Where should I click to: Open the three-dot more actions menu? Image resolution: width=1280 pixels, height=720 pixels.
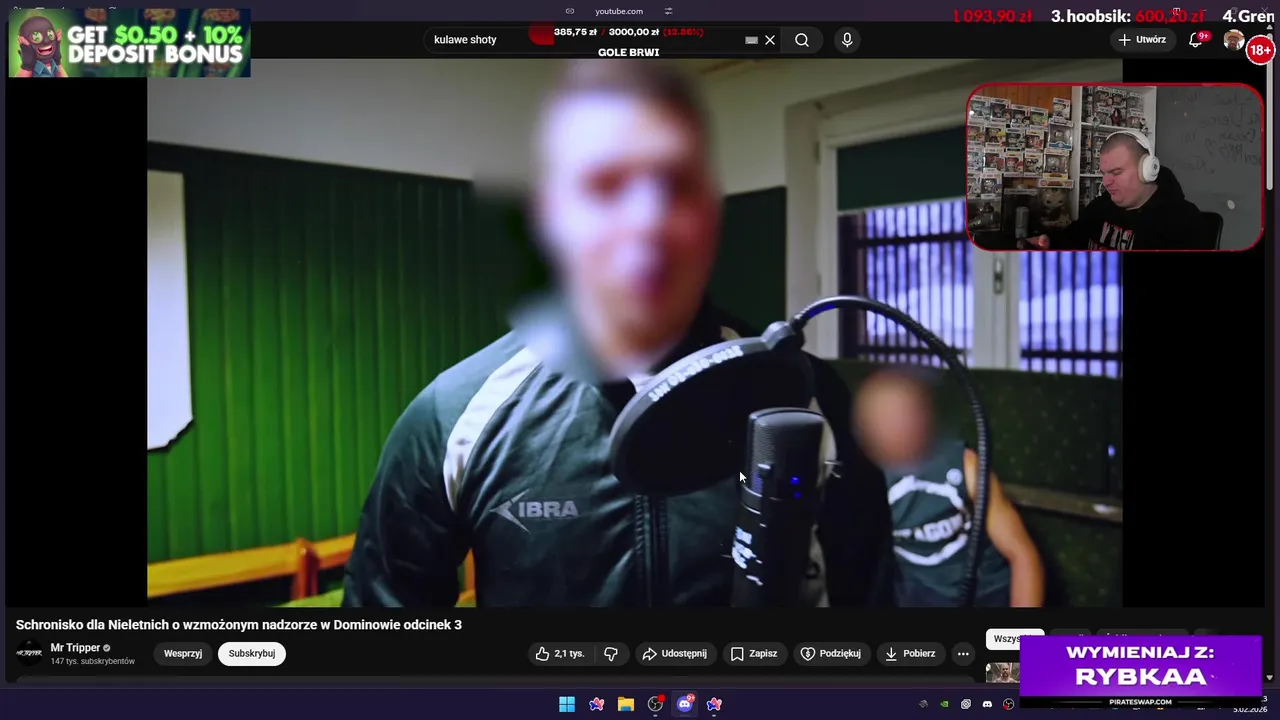click(x=963, y=654)
